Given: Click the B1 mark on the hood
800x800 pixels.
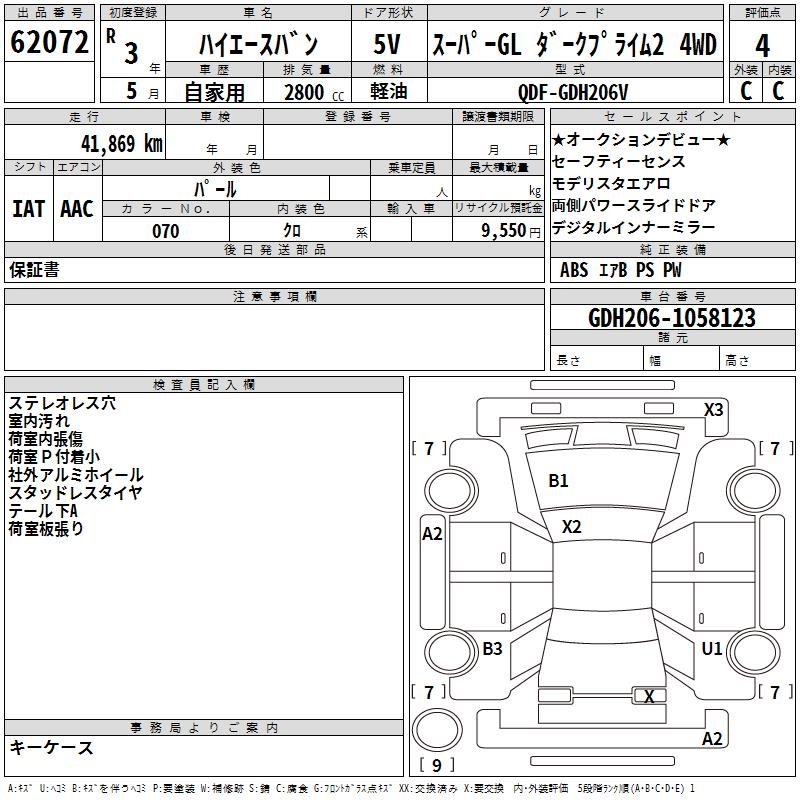Looking at the screenshot, I should (558, 481).
